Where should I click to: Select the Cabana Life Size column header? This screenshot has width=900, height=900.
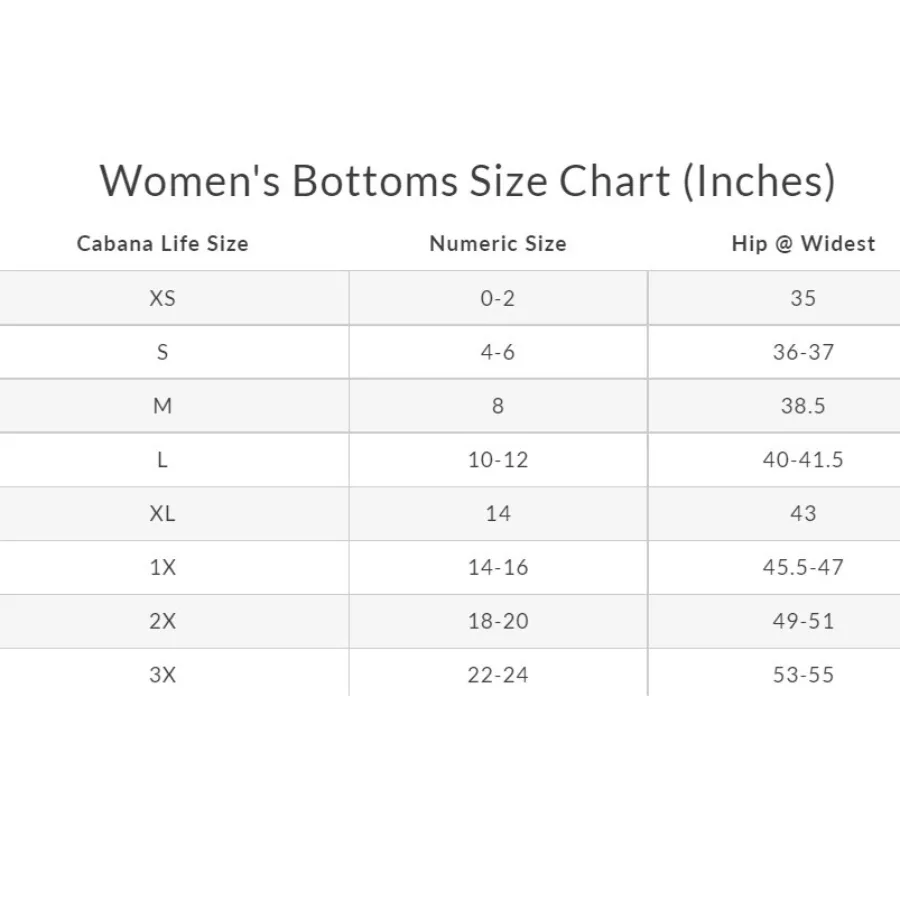[162, 244]
